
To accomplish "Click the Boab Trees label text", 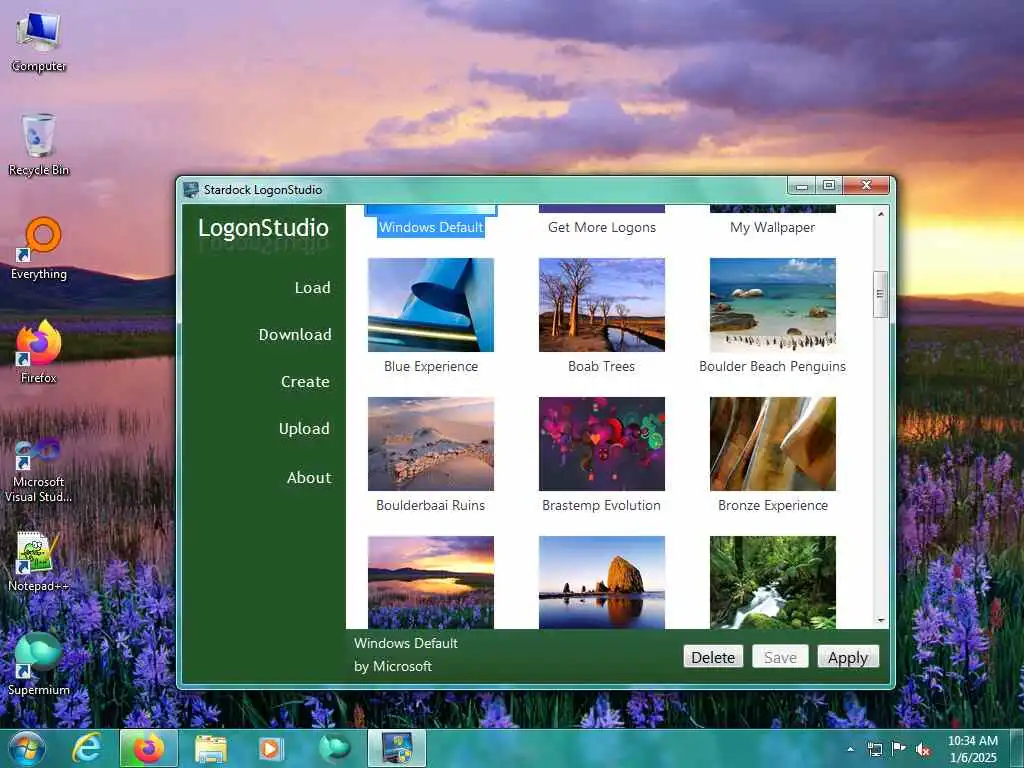I will pyautogui.click(x=601, y=366).
